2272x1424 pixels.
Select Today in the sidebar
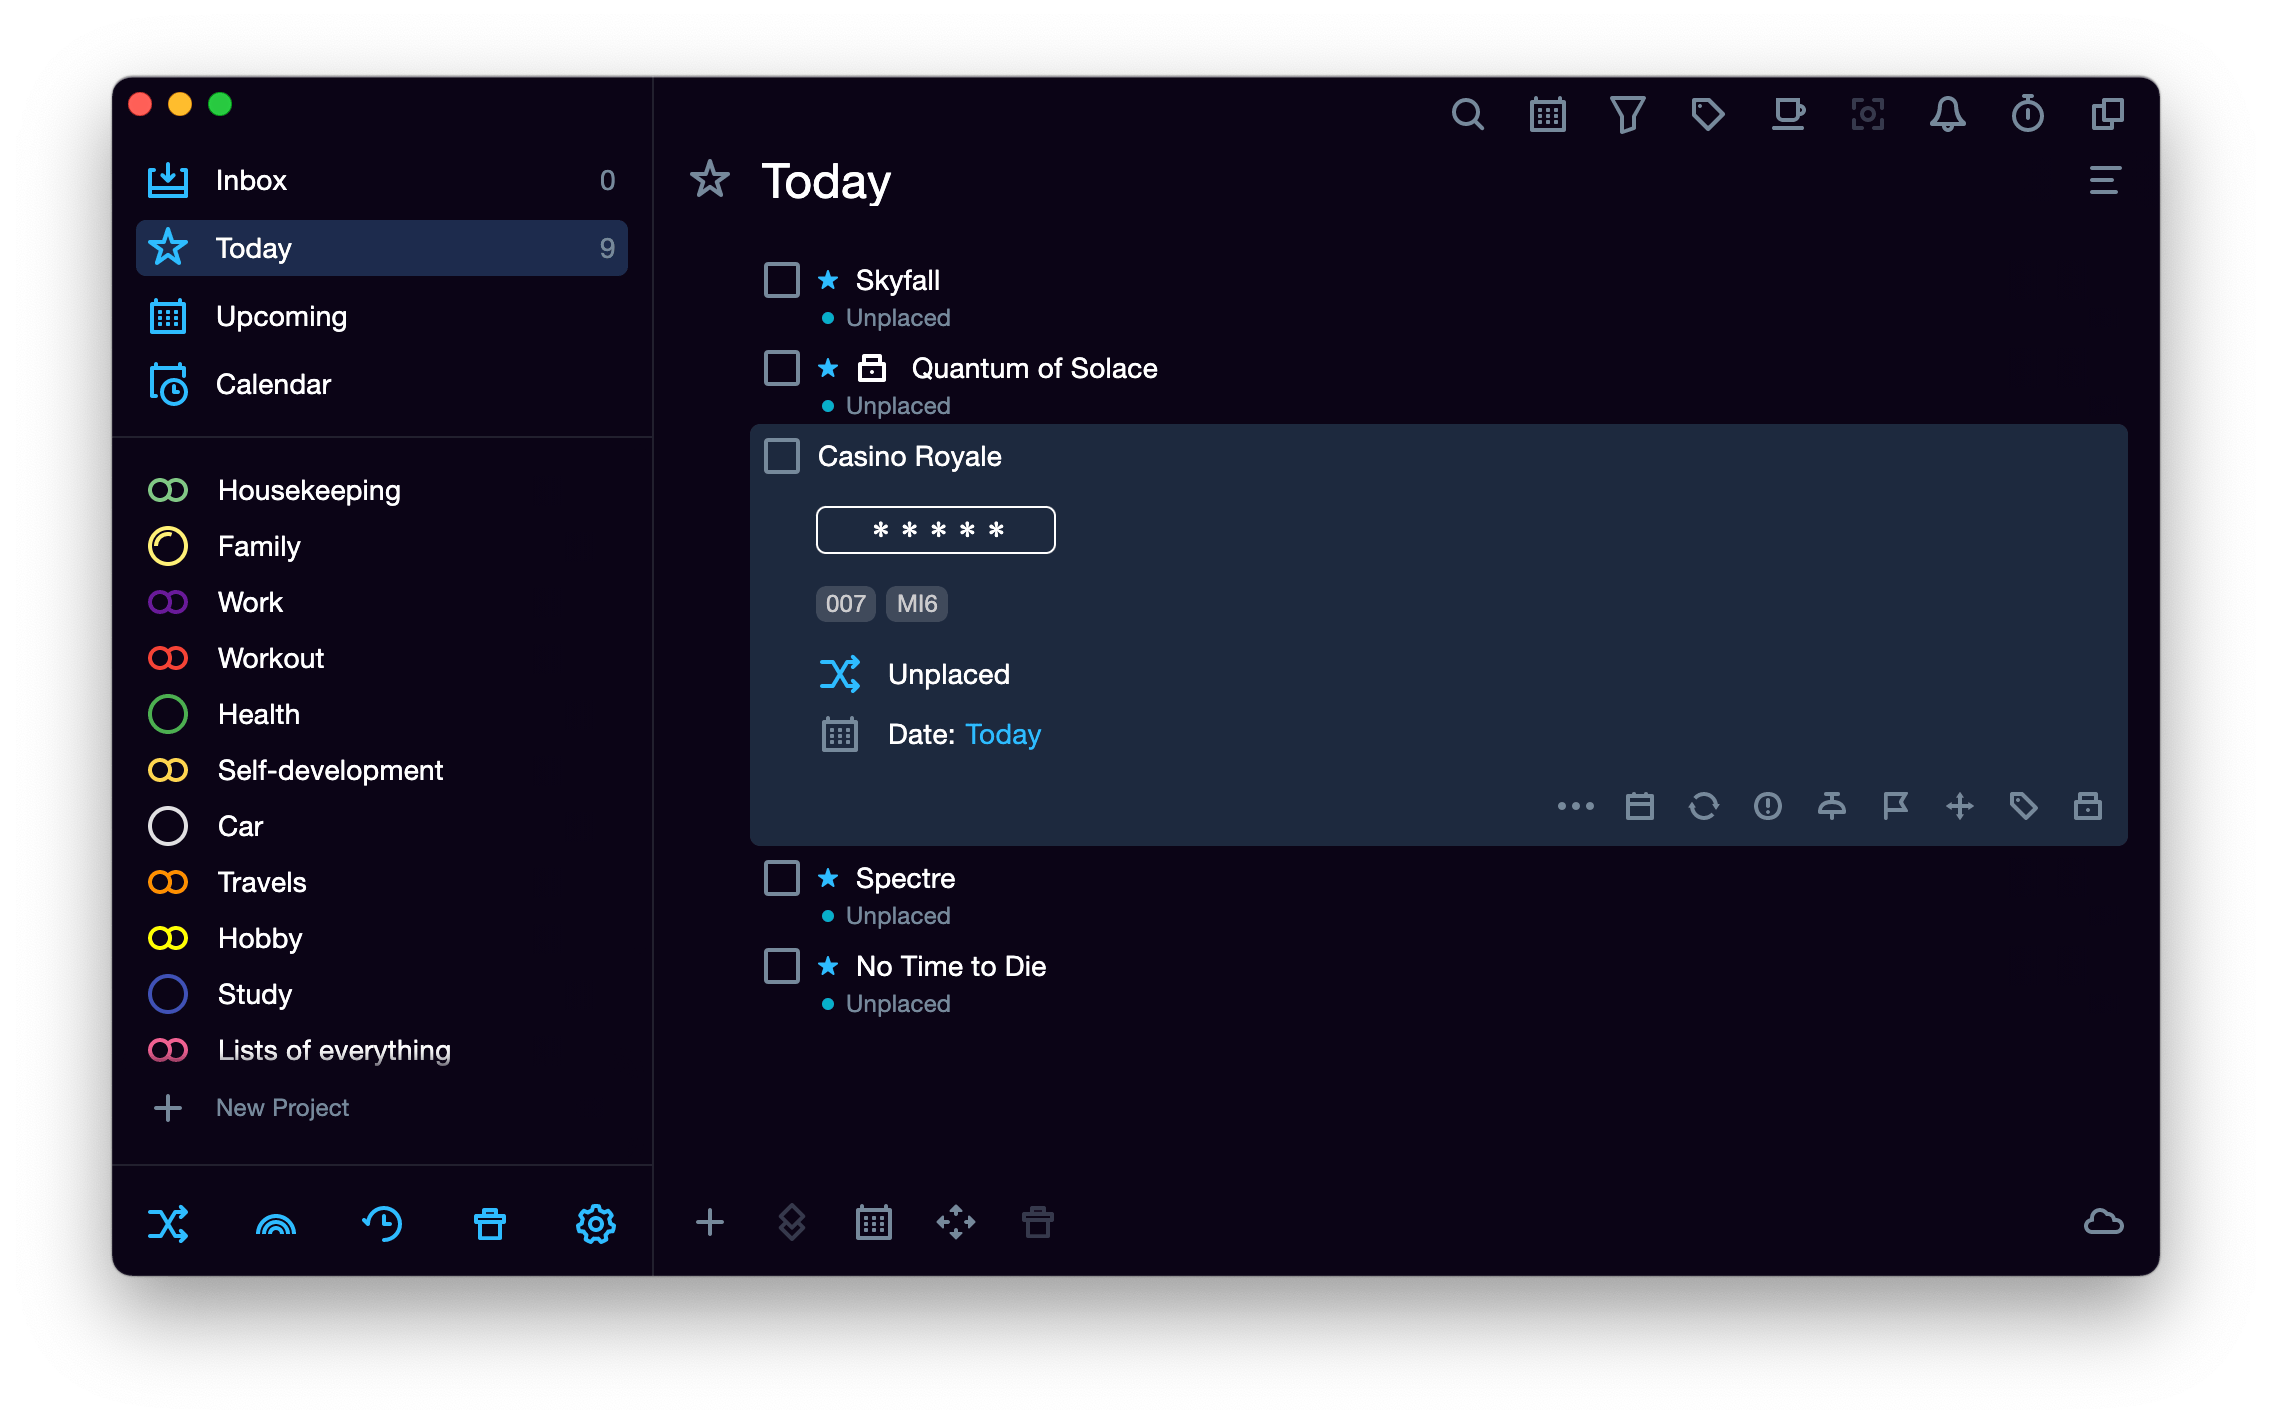click(382, 248)
